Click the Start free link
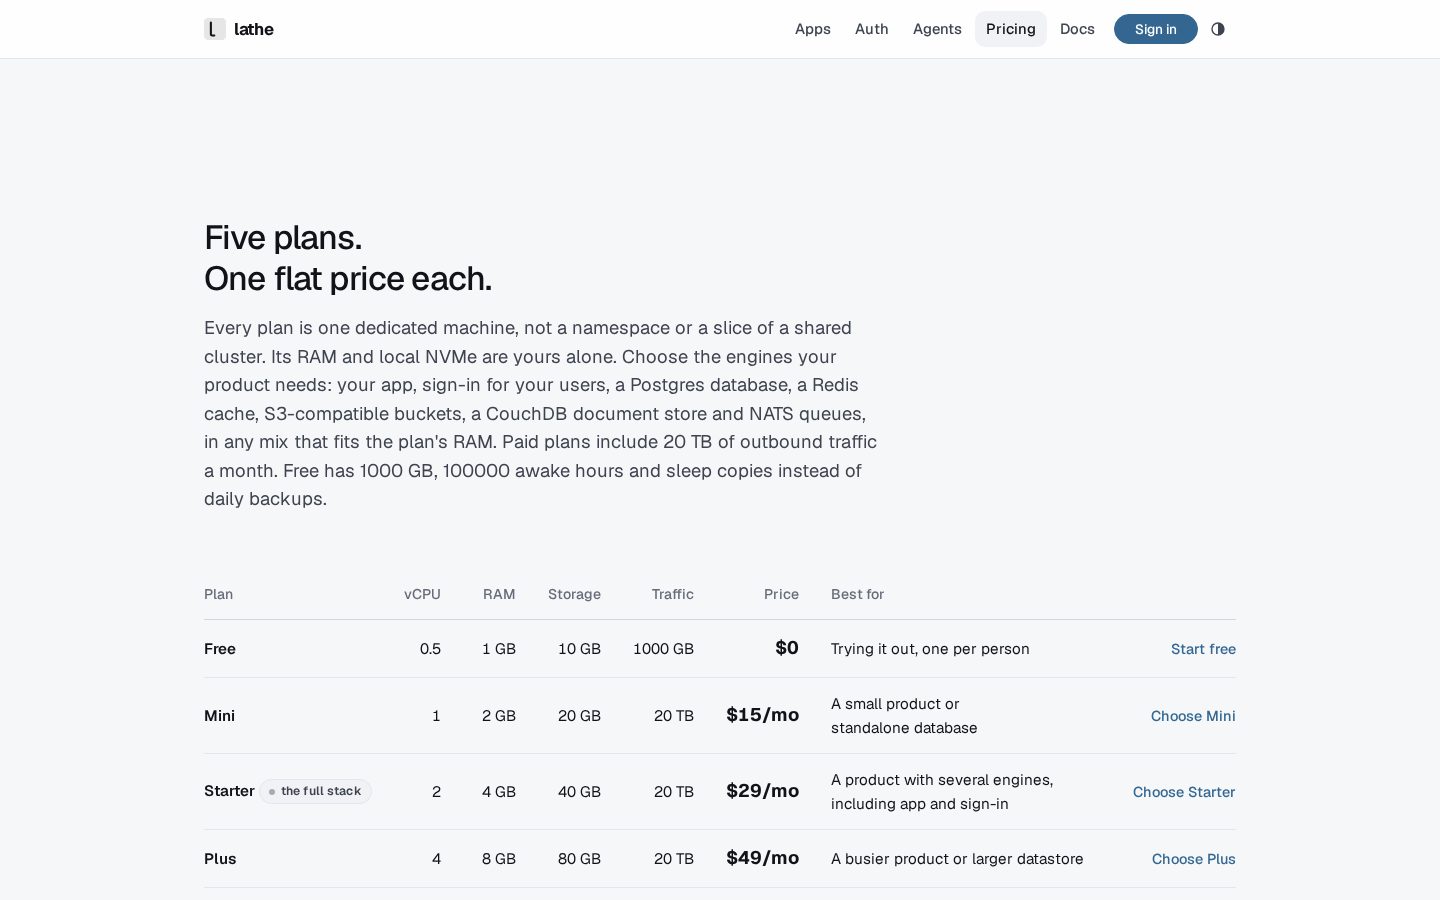The width and height of the screenshot is (1440, 900). (1203, 649)
